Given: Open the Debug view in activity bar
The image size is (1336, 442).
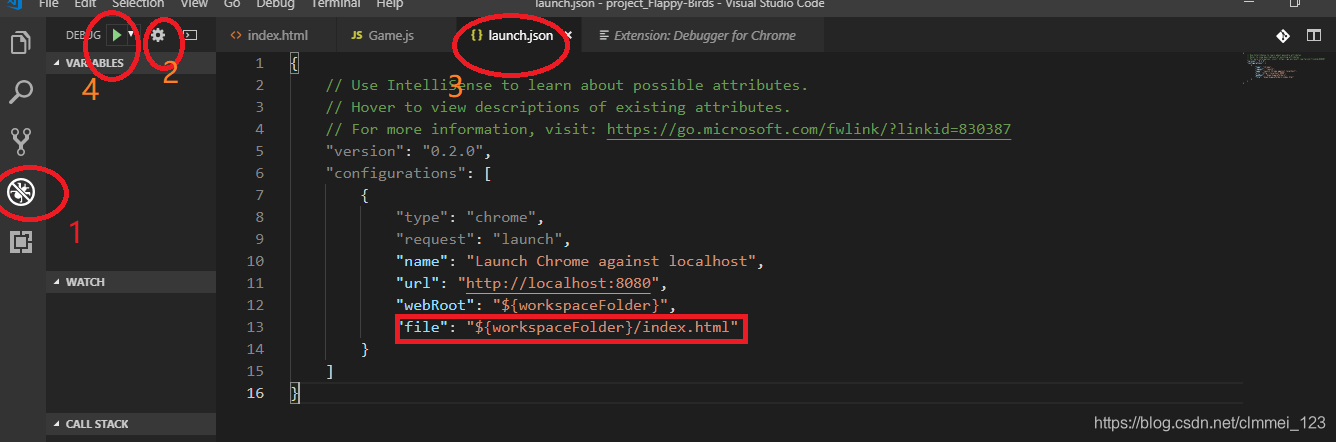Looking at the screenshot, I should pos(20,192).
